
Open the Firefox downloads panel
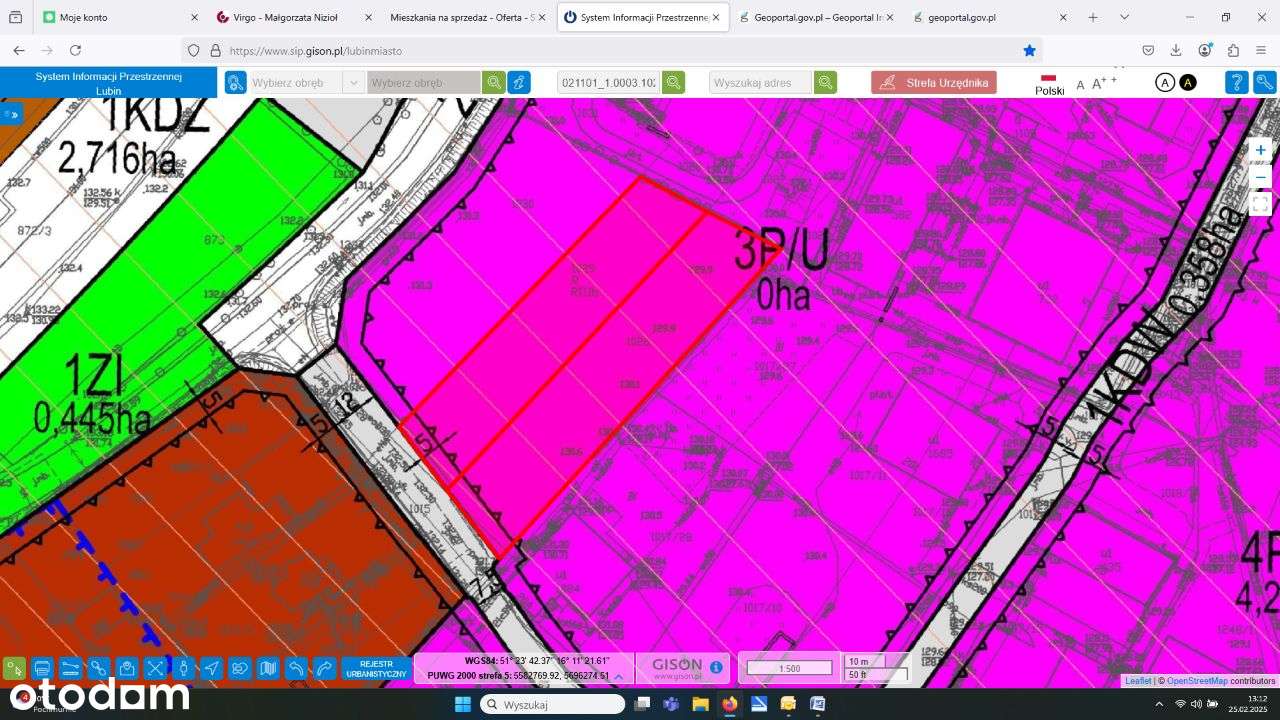click(1176, 50)
